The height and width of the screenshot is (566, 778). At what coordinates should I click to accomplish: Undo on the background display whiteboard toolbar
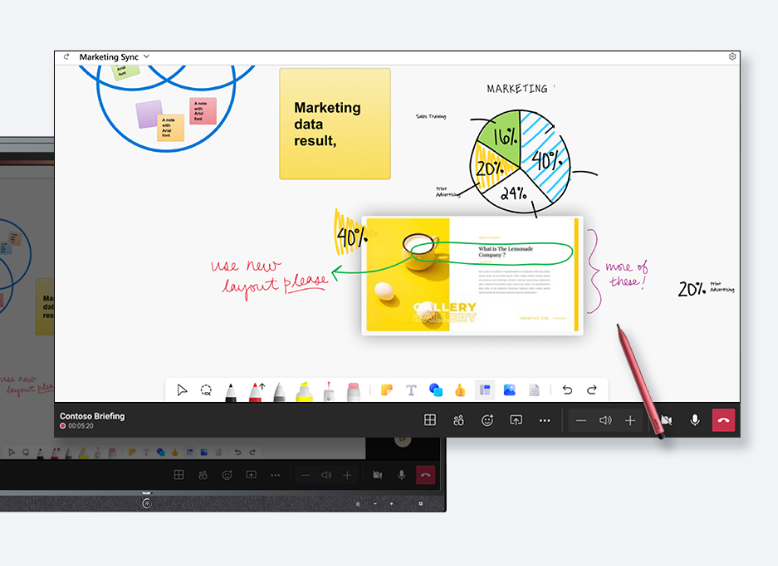tap(238, 452)
